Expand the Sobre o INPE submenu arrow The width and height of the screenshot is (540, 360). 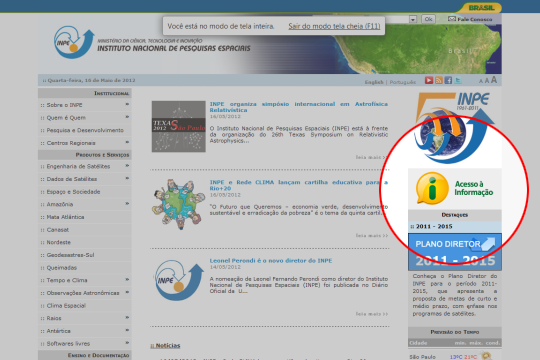127,104
